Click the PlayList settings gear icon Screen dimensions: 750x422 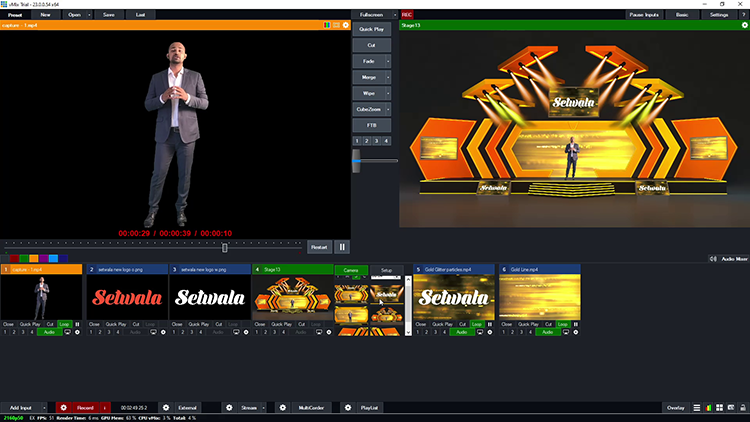[x=348, y=408]
